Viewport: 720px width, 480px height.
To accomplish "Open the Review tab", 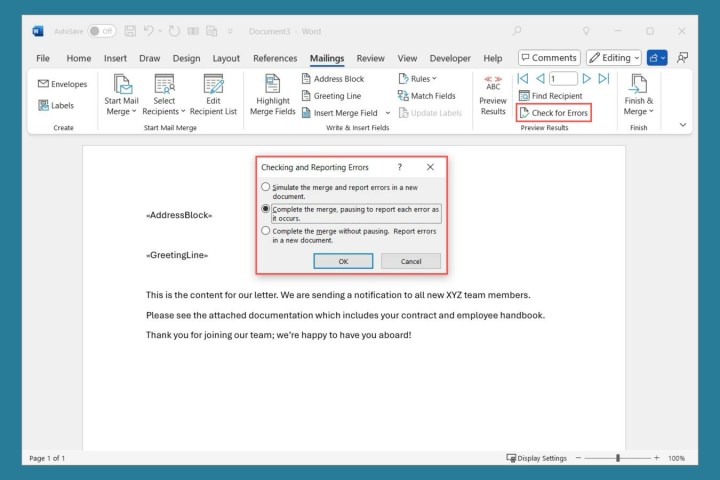I will click(x=370, y=58).
